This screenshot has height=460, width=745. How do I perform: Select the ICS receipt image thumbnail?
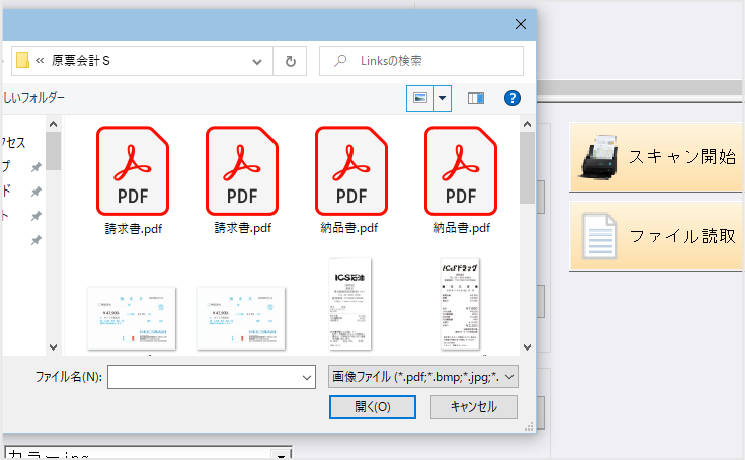pyautogui.click(x=351, y=305)
